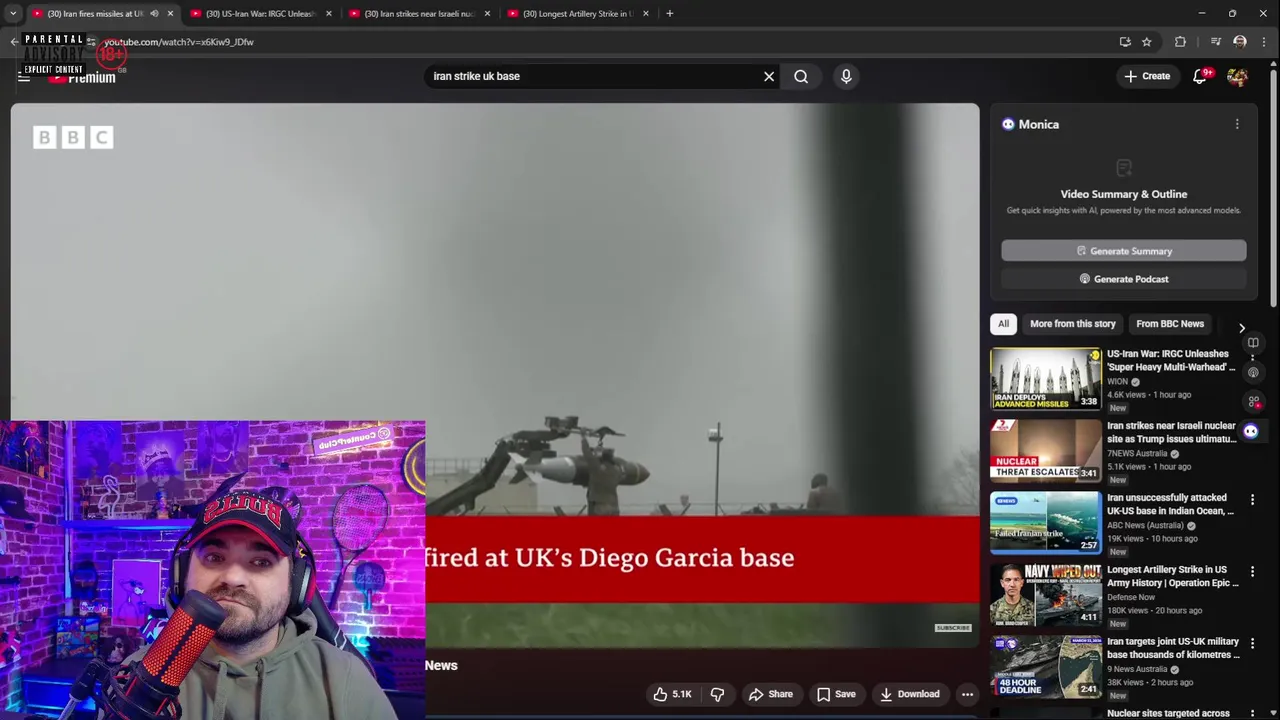This screenshot has height=720, width=1280.
Task: Open the WION 'IRGC Unleashes' video thumbnail
Action: [x=1046, y=378]
